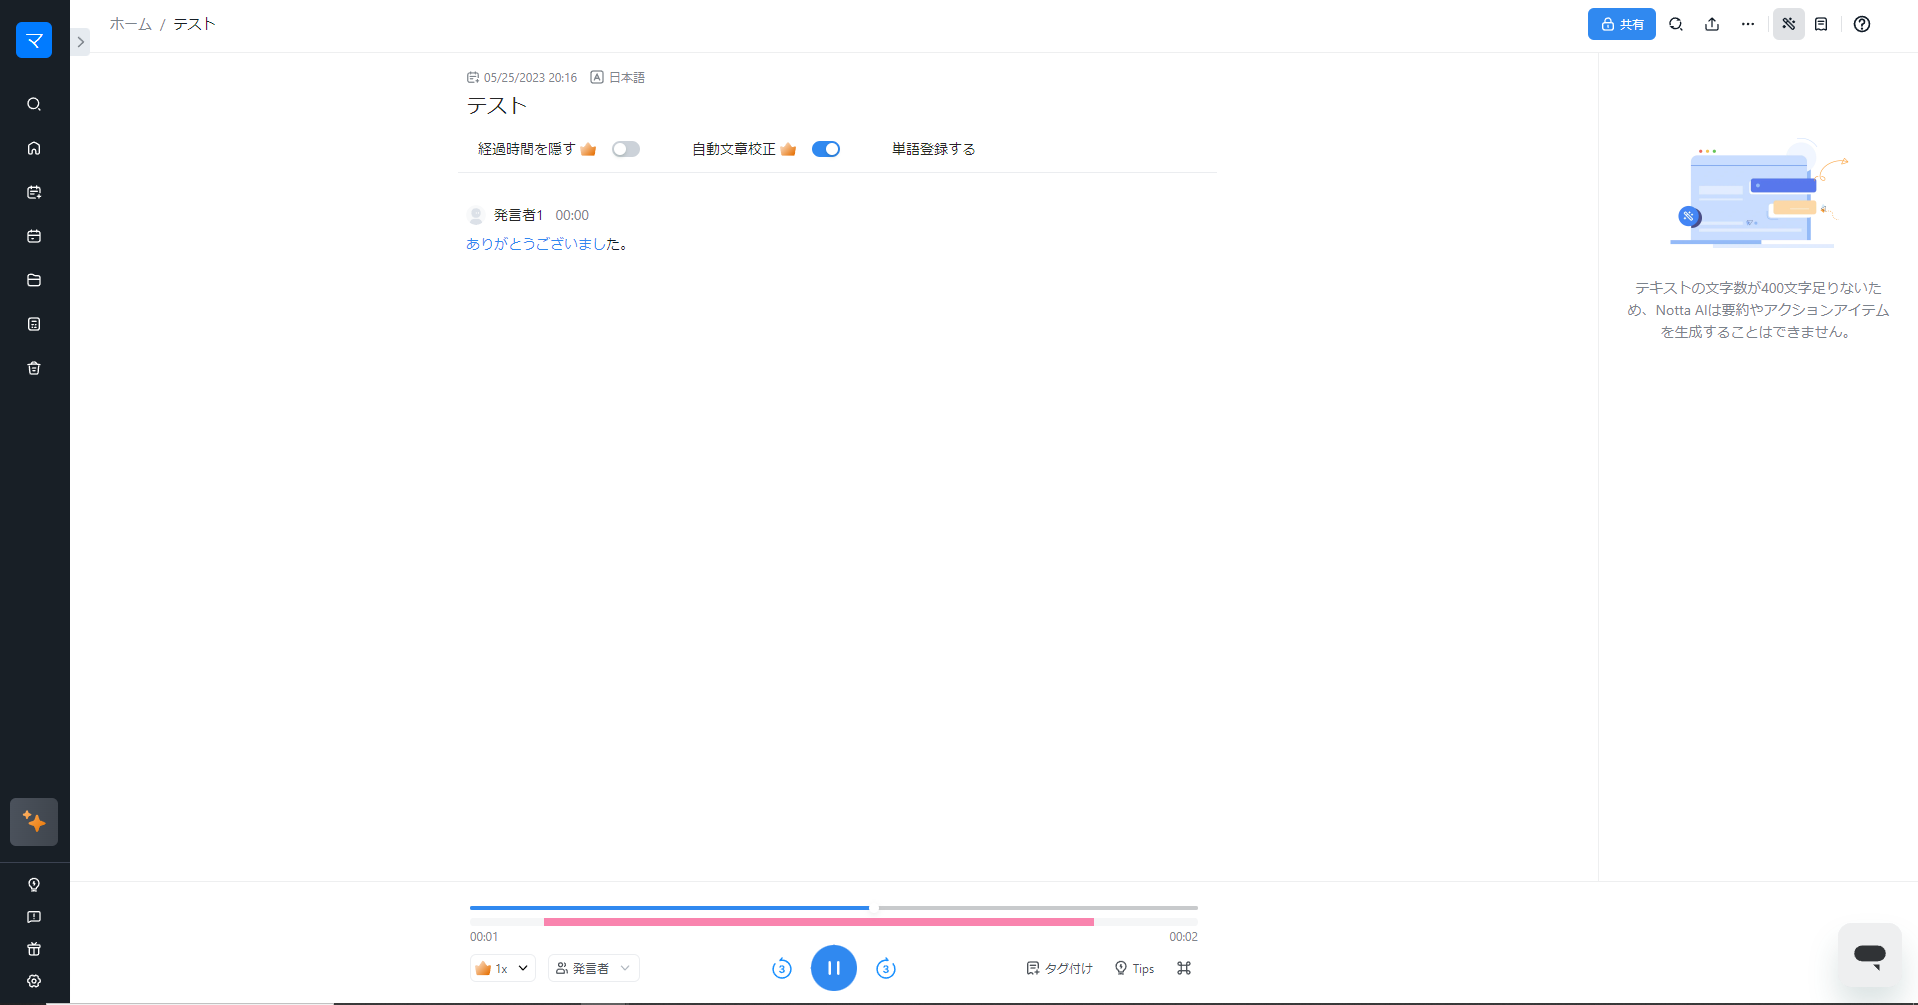The height and width of the screenshot is (1005, 1918).
Task: Click the transcript ありがとうございました
Action: point(546,244)
